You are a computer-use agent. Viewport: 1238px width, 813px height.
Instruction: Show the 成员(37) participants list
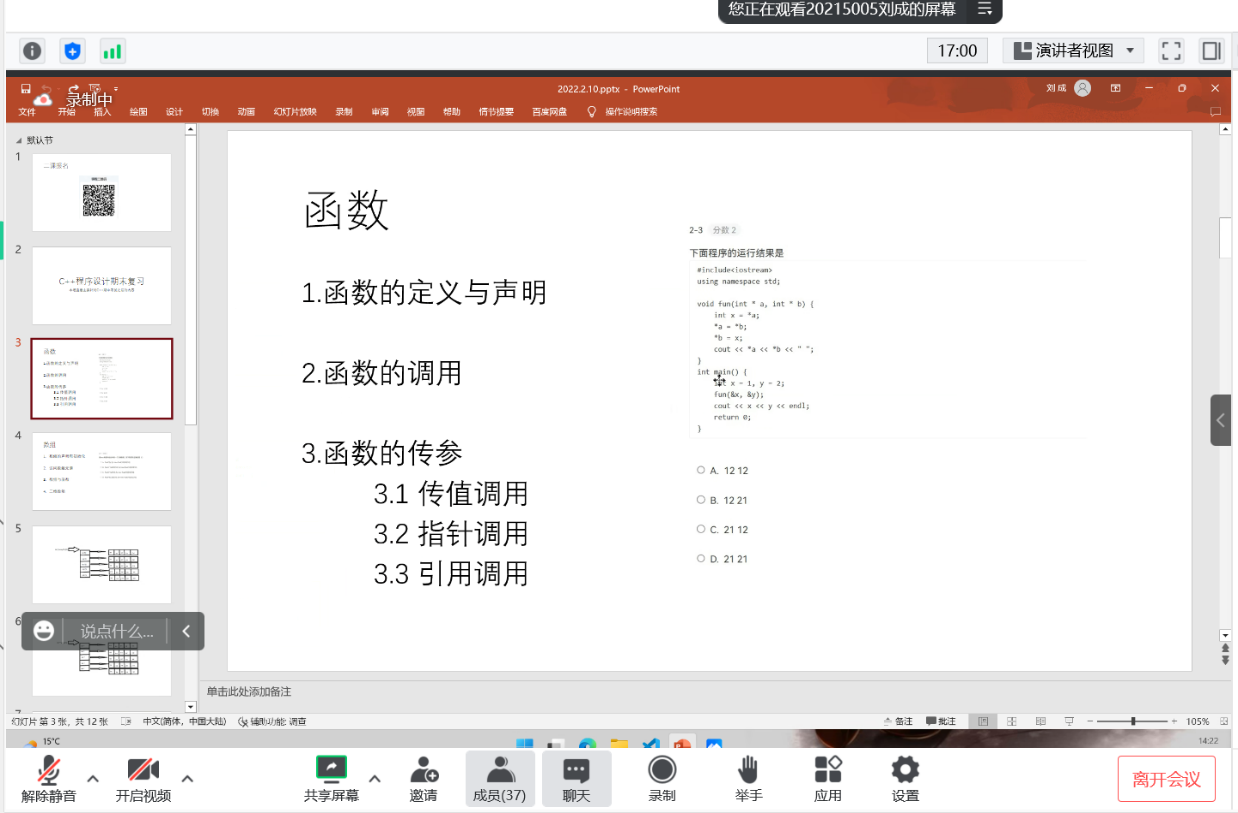[x=500, y=781]
